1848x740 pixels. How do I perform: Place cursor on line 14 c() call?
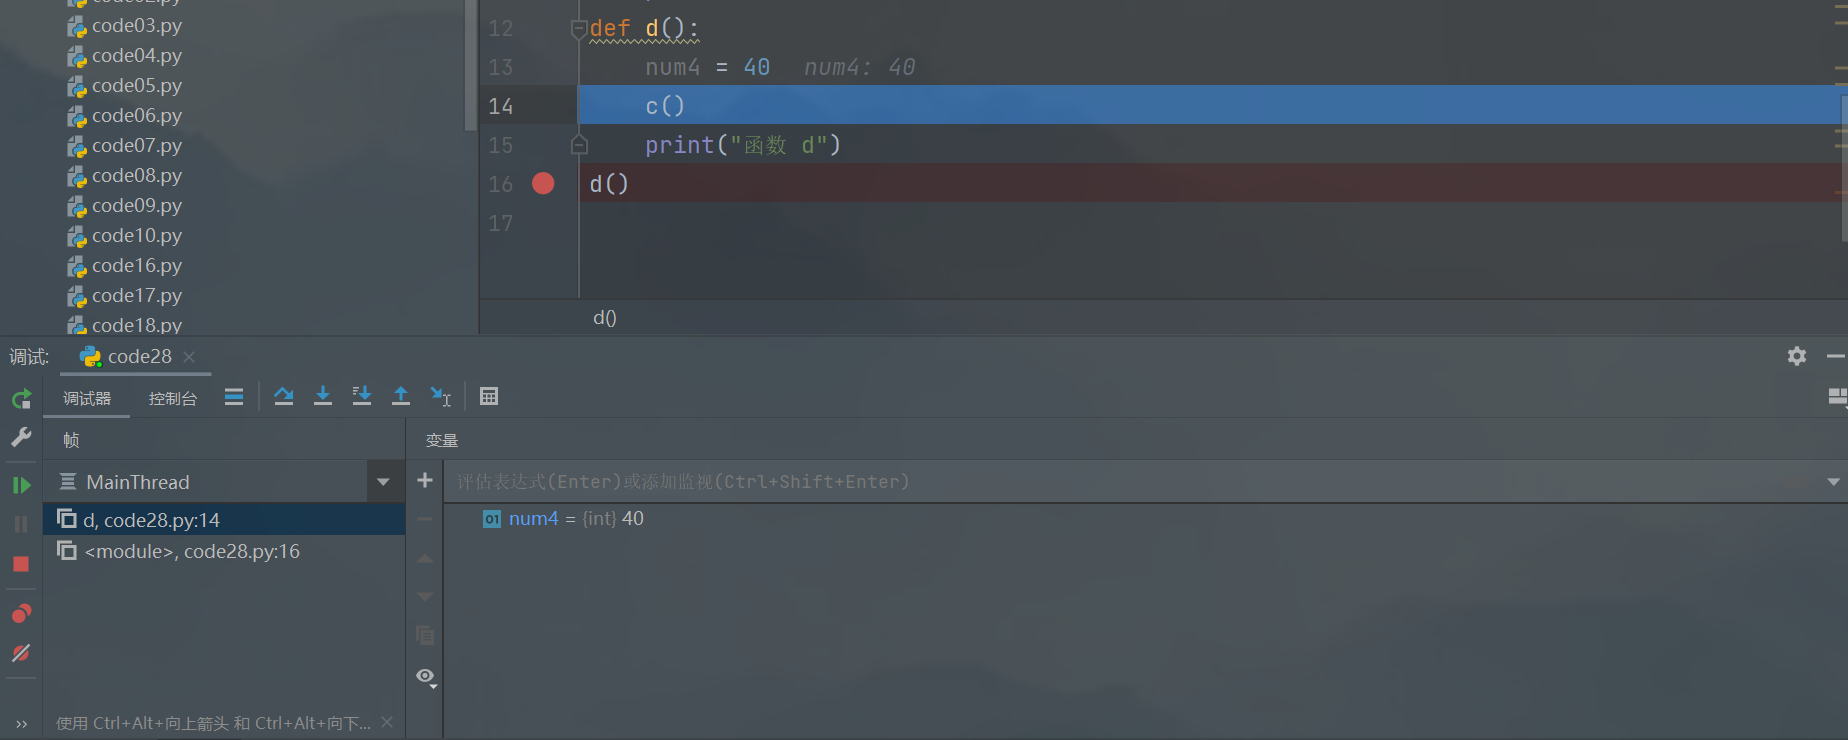coord(665,106)
